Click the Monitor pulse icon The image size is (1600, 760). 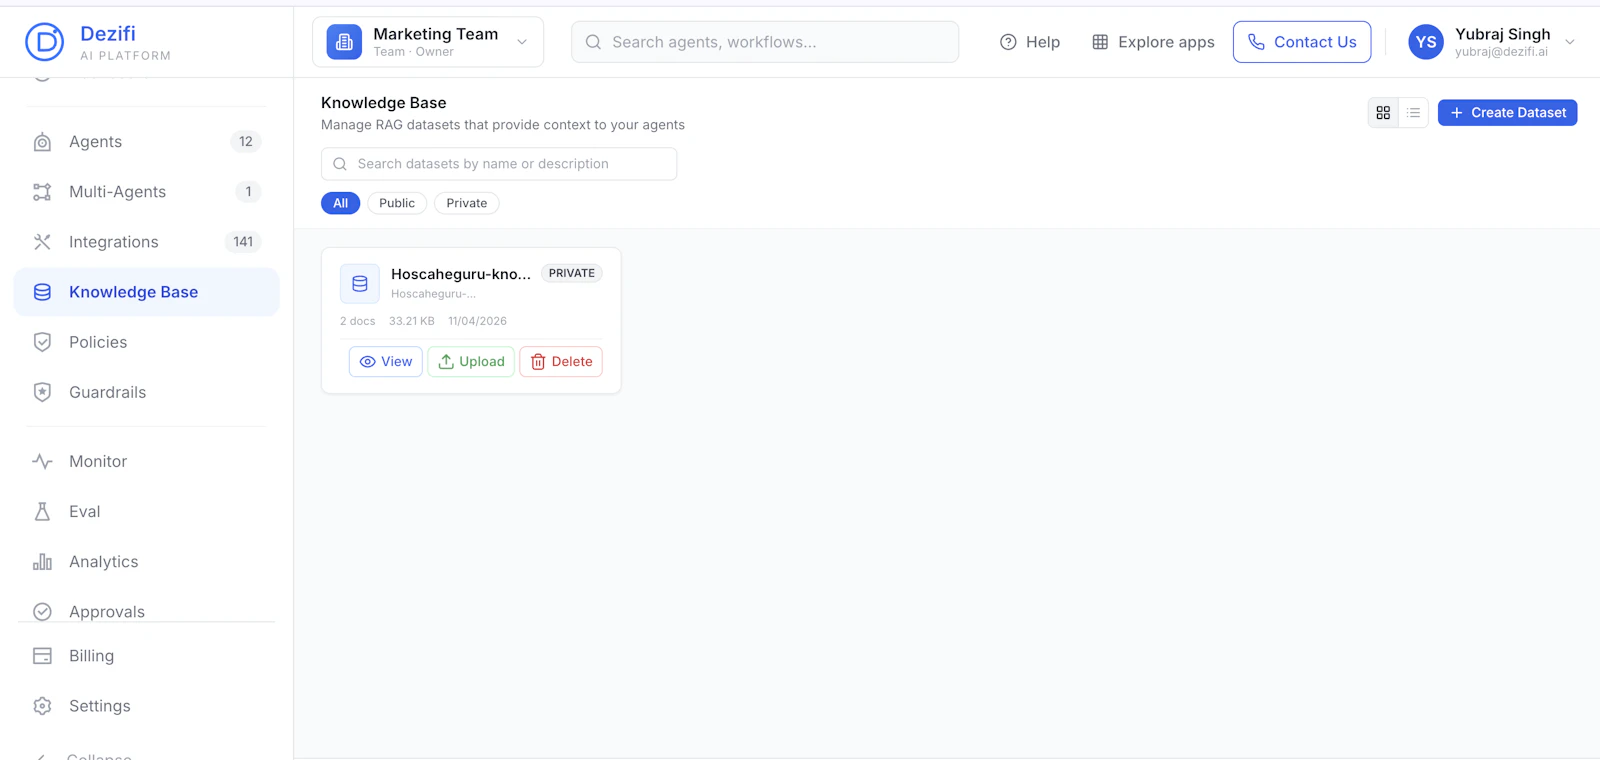(42, 461)
